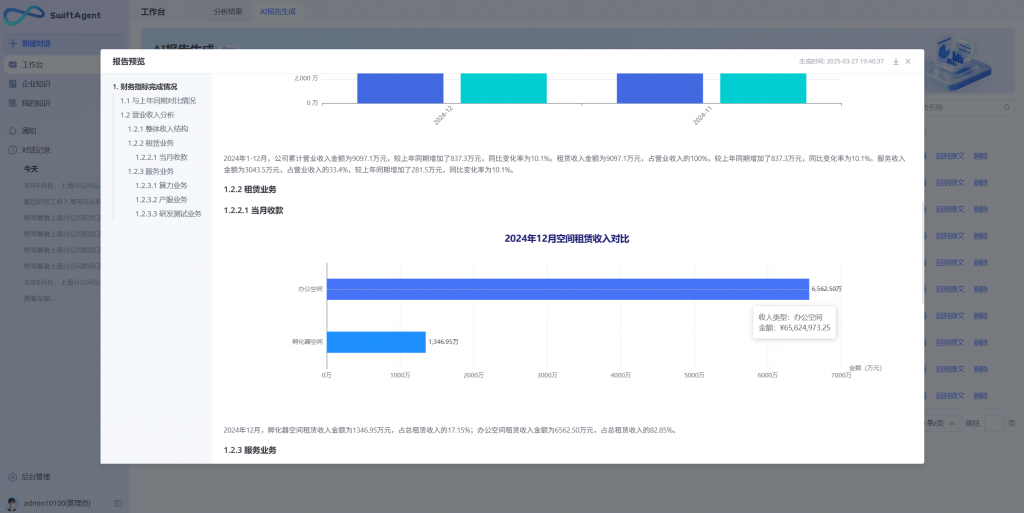Image resolution: width=1024 pixels, height=513 pixels.
Task: Click the 新建对话 plus icon
Action: [x=12, y=44]
